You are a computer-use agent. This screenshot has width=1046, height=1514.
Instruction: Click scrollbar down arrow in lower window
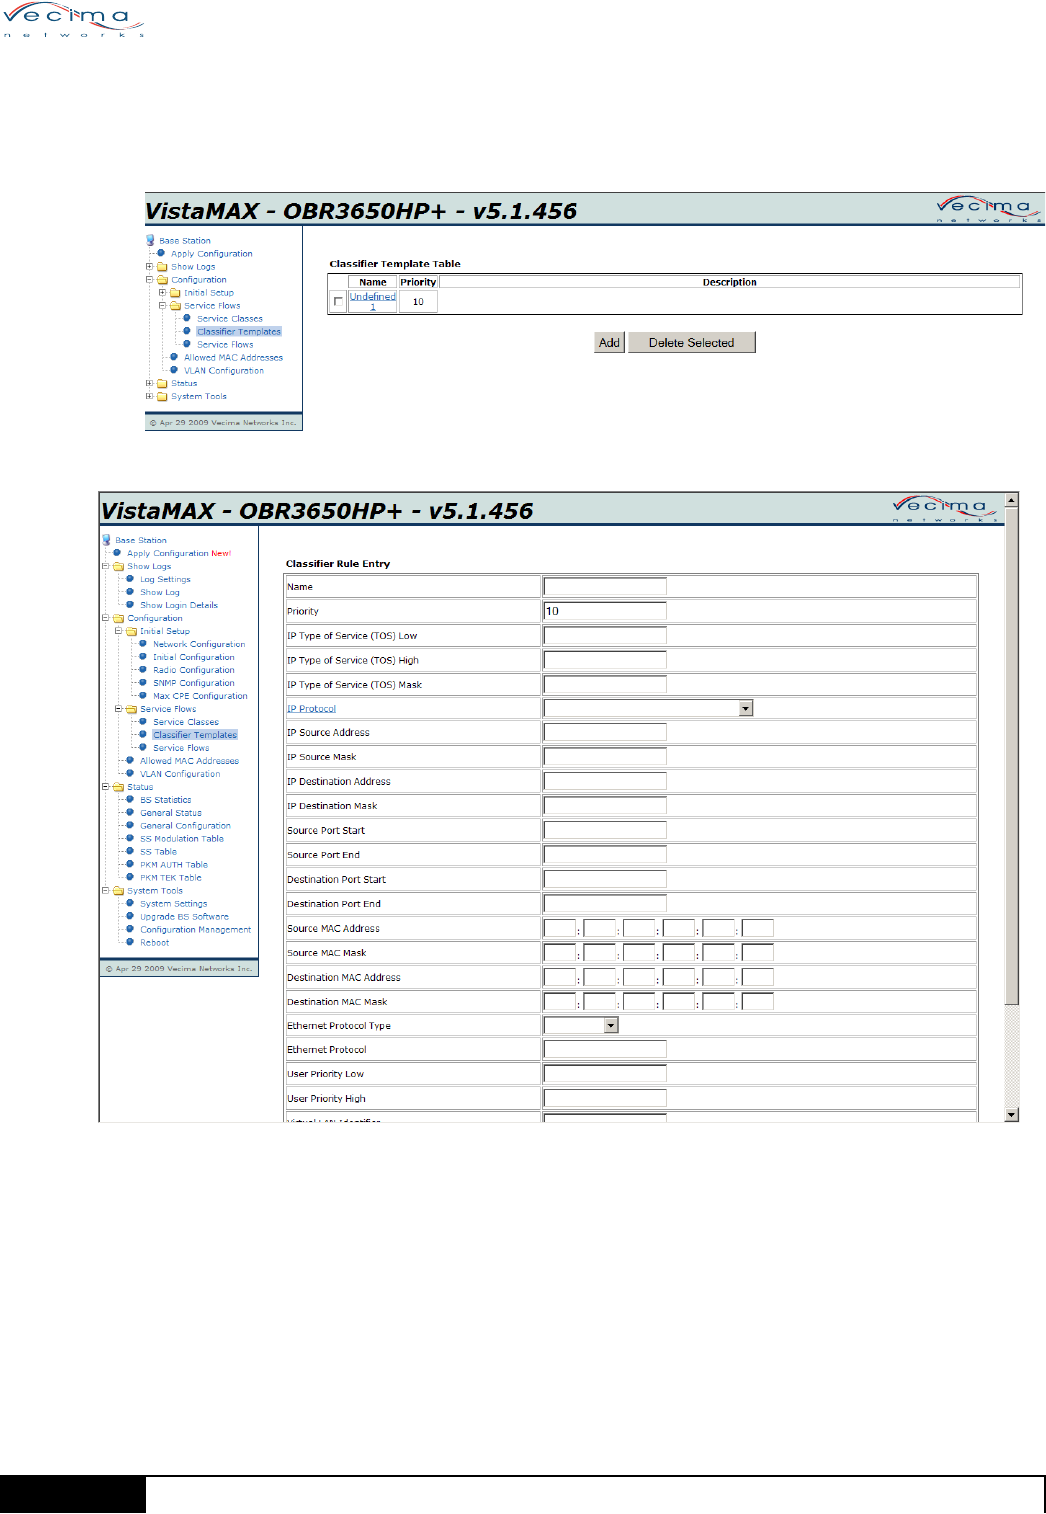point(1012,1114)
